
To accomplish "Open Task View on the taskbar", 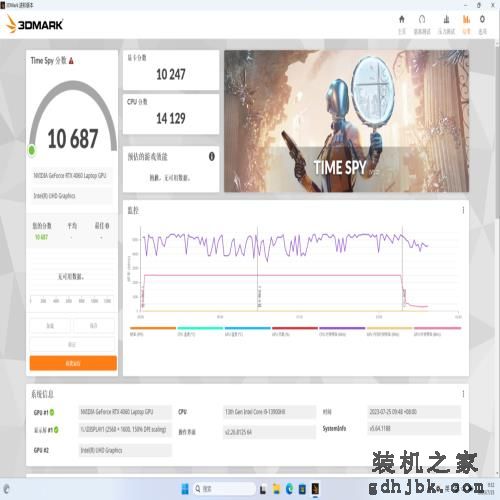I will tap(263, 489).
